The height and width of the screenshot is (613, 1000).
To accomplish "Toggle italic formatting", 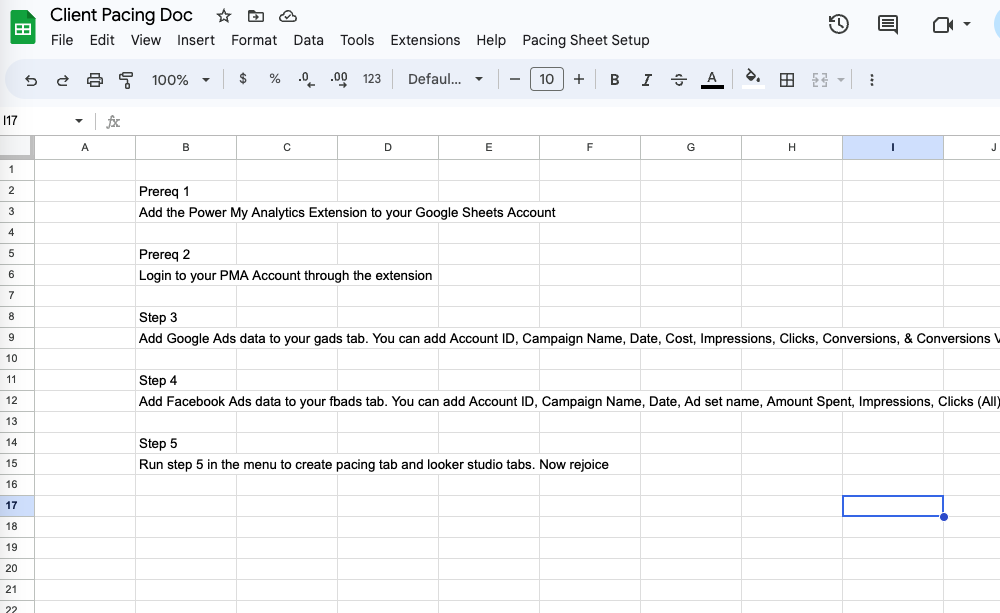I will click(x=647, y=80).
